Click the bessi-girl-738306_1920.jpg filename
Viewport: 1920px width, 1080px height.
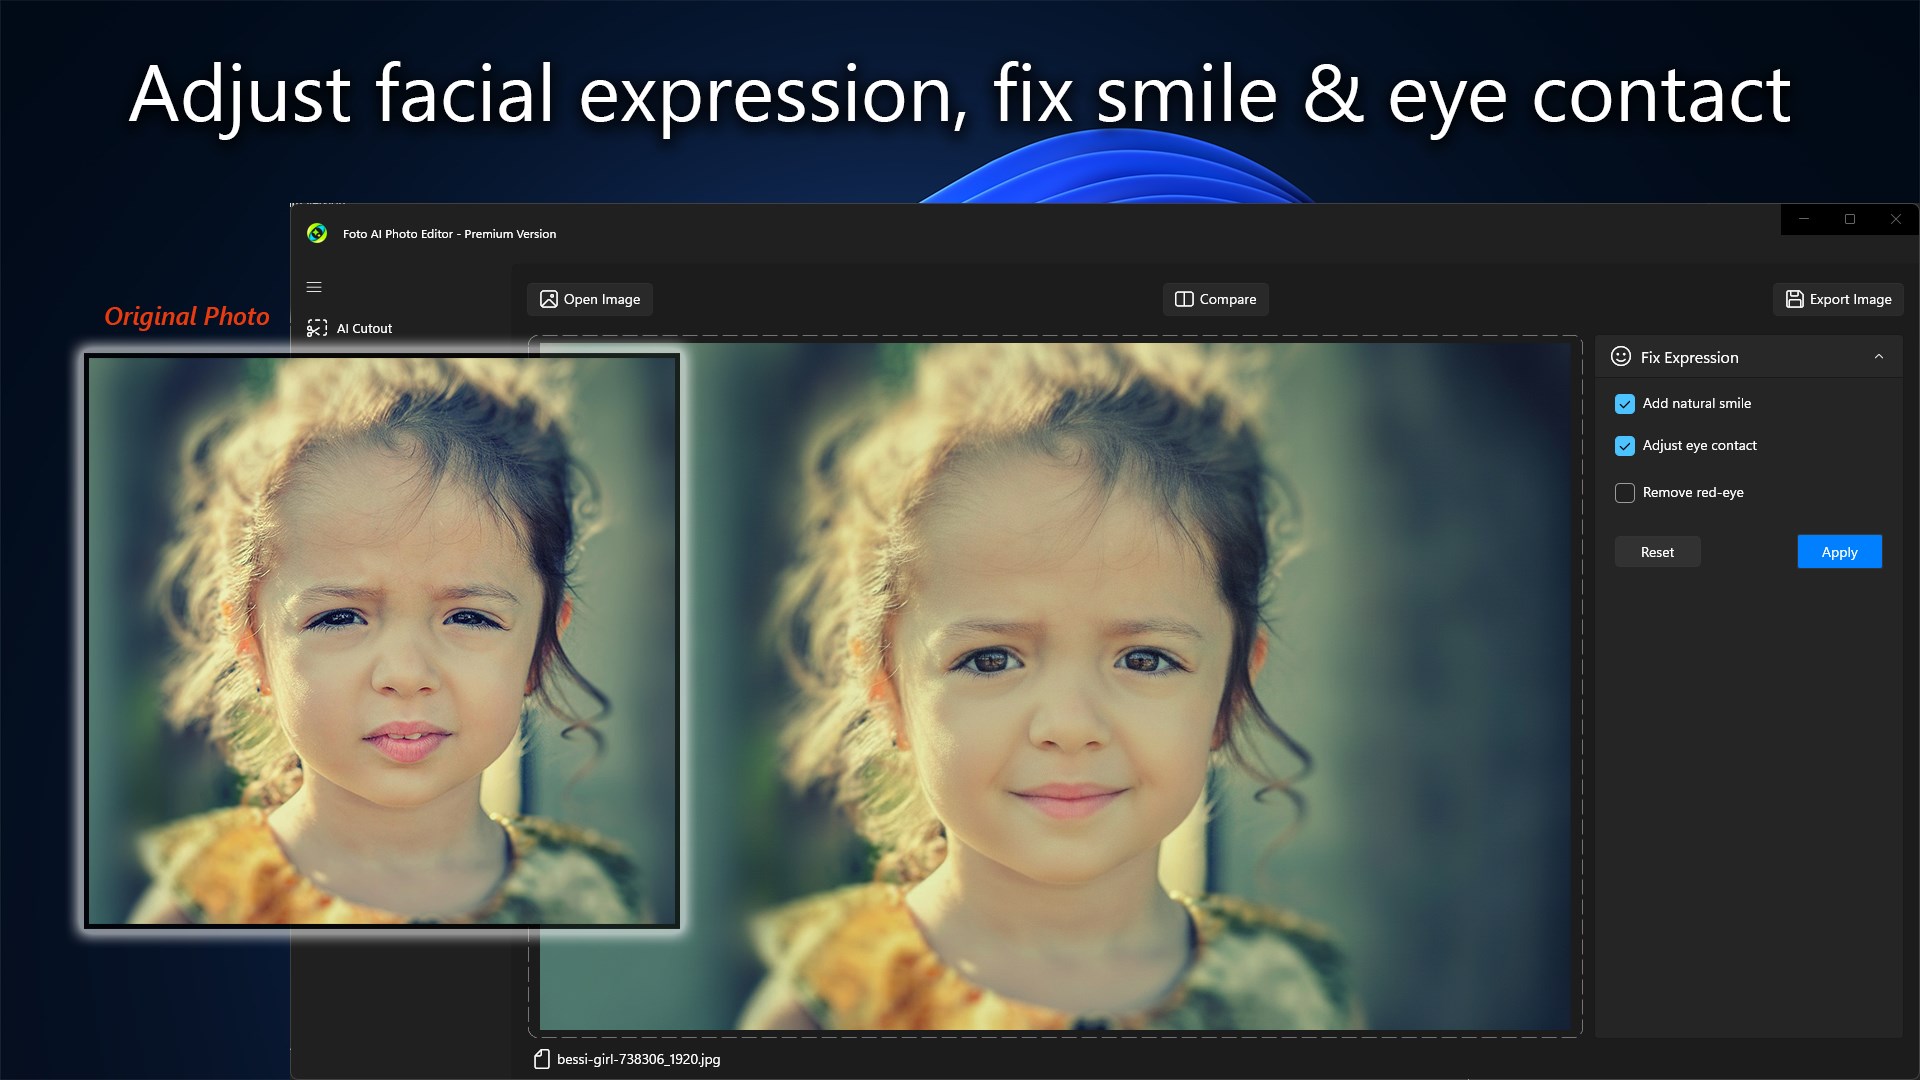coord(638,1059)
